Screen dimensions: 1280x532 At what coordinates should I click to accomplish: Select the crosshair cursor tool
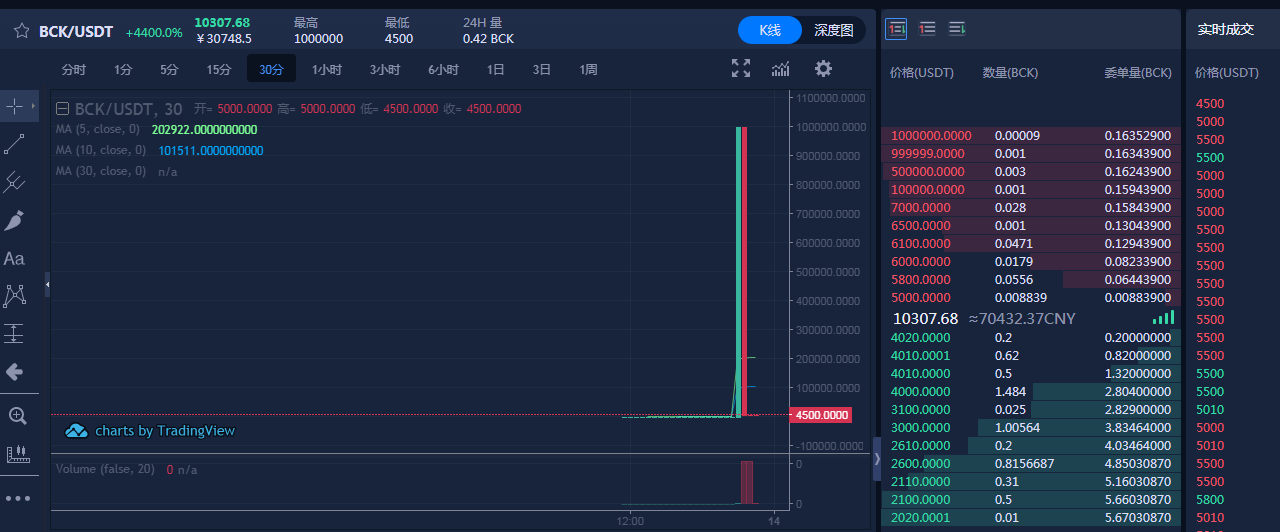[15, 105]
